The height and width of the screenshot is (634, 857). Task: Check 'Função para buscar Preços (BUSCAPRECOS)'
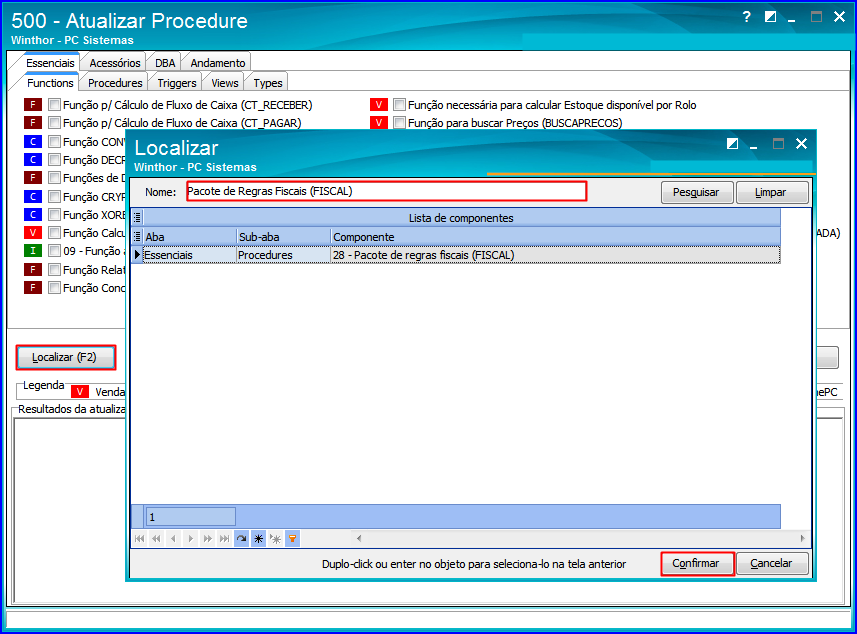(x=400, y=122)
